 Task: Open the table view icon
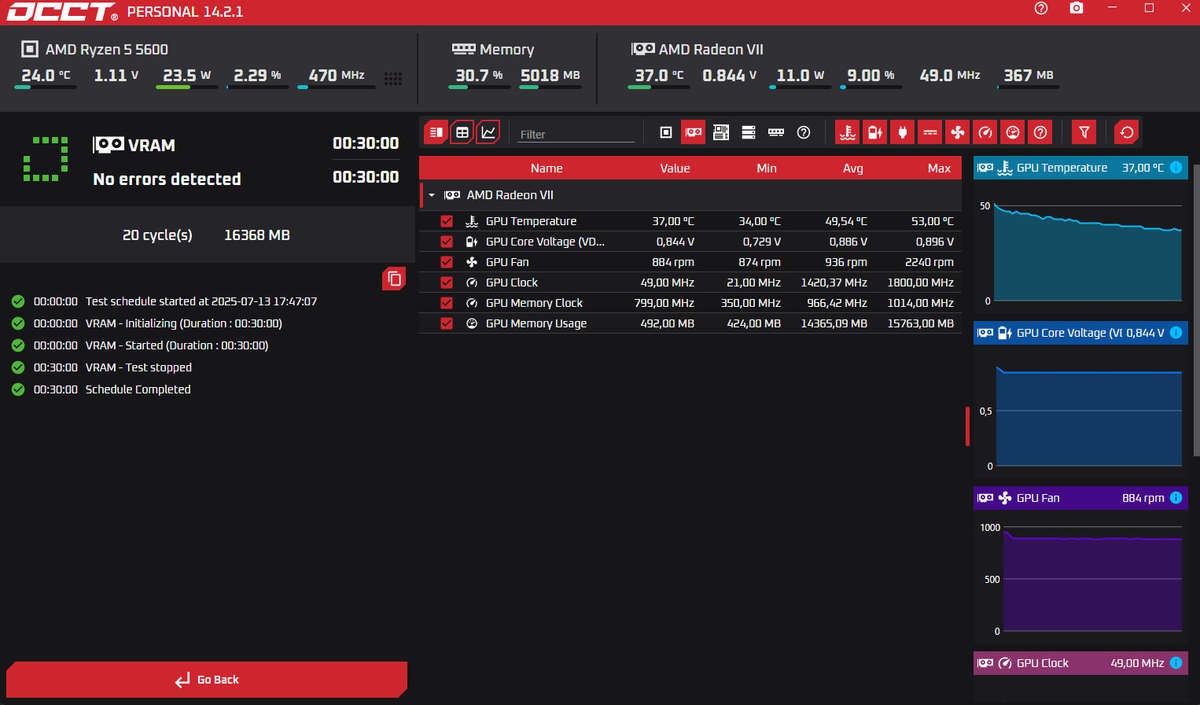pos(461,131)
